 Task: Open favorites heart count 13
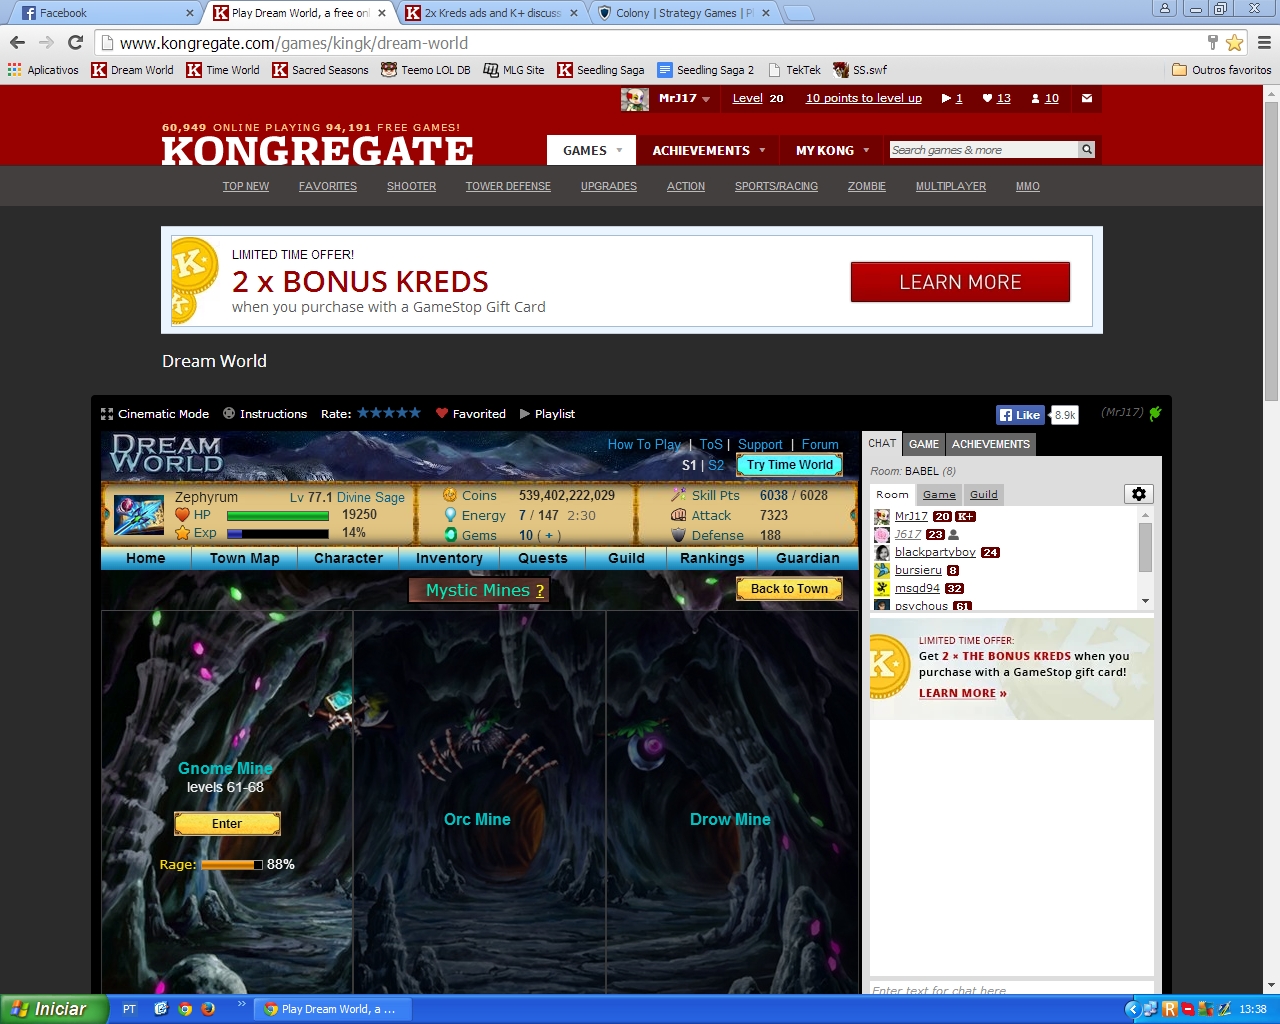click(996, 98)
